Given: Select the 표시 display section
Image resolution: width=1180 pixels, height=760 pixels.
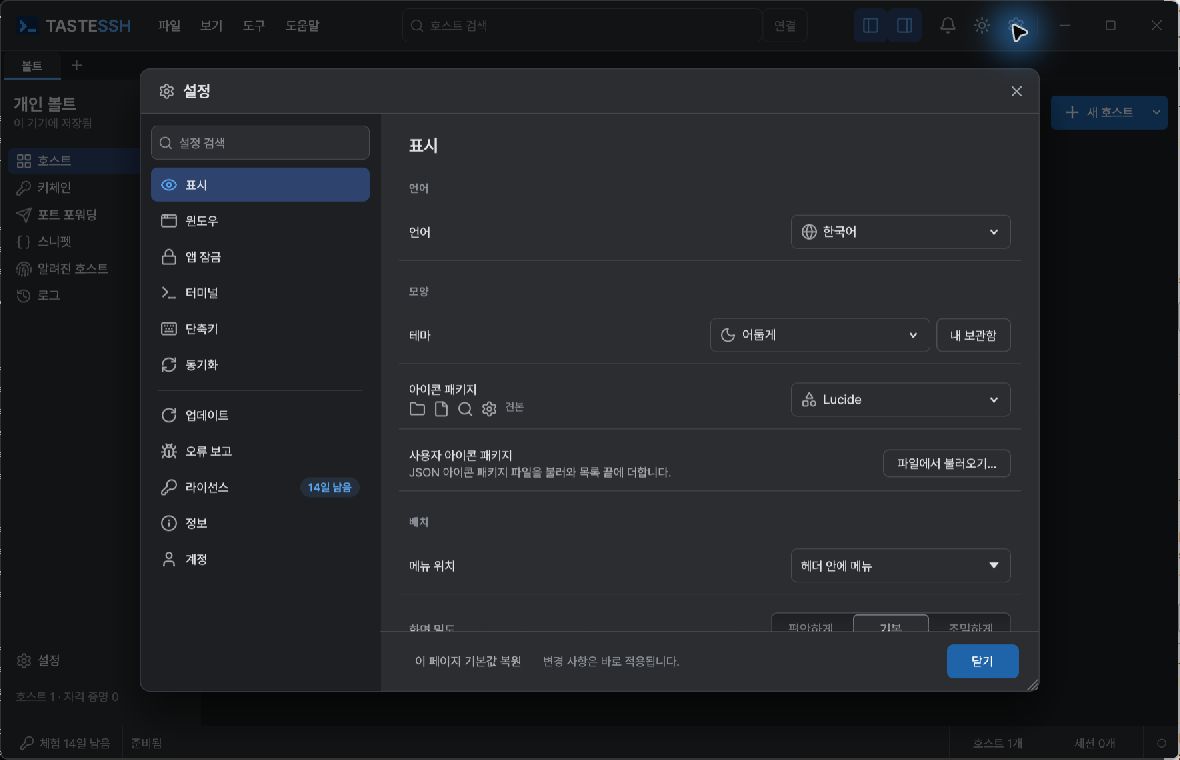Looking at the screenshot, I should (260, 185).
